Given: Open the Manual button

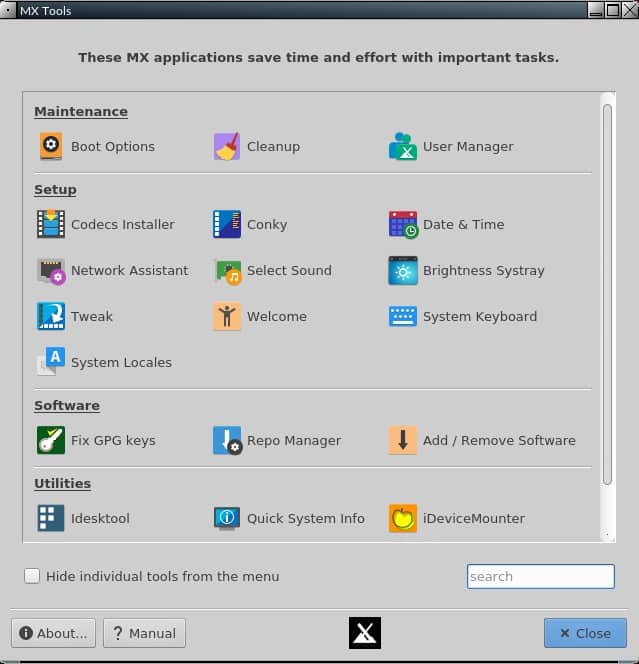Looking at the screenshot, I should (x=144, y=633).
